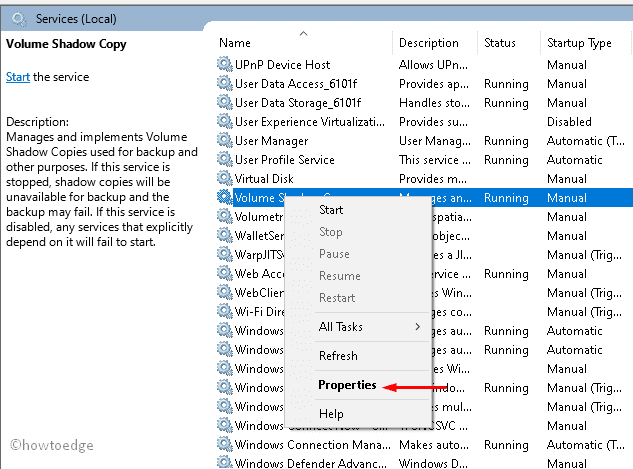Click the Virtual Disk service gear icon
Screen dimensions: 633x469
click(224, 179)
